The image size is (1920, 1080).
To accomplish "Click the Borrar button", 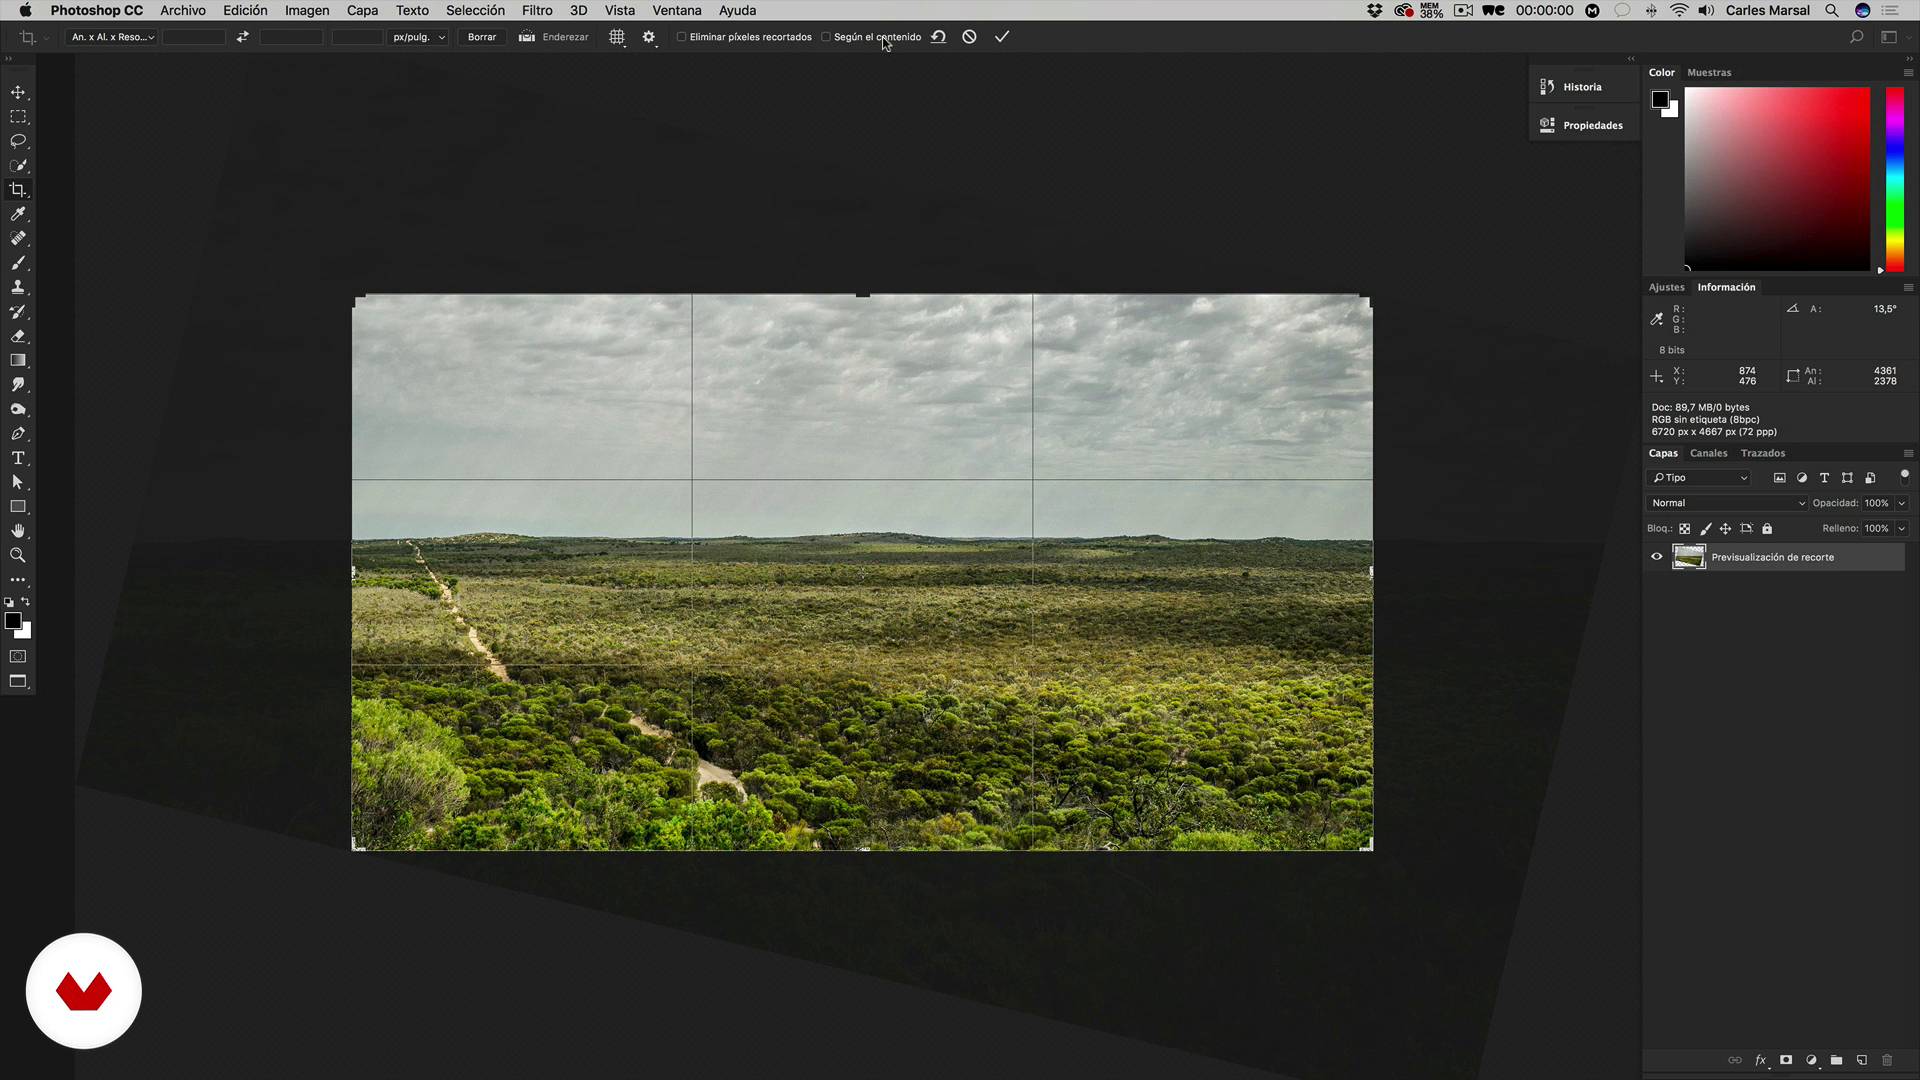I will [x=482, y=37].
